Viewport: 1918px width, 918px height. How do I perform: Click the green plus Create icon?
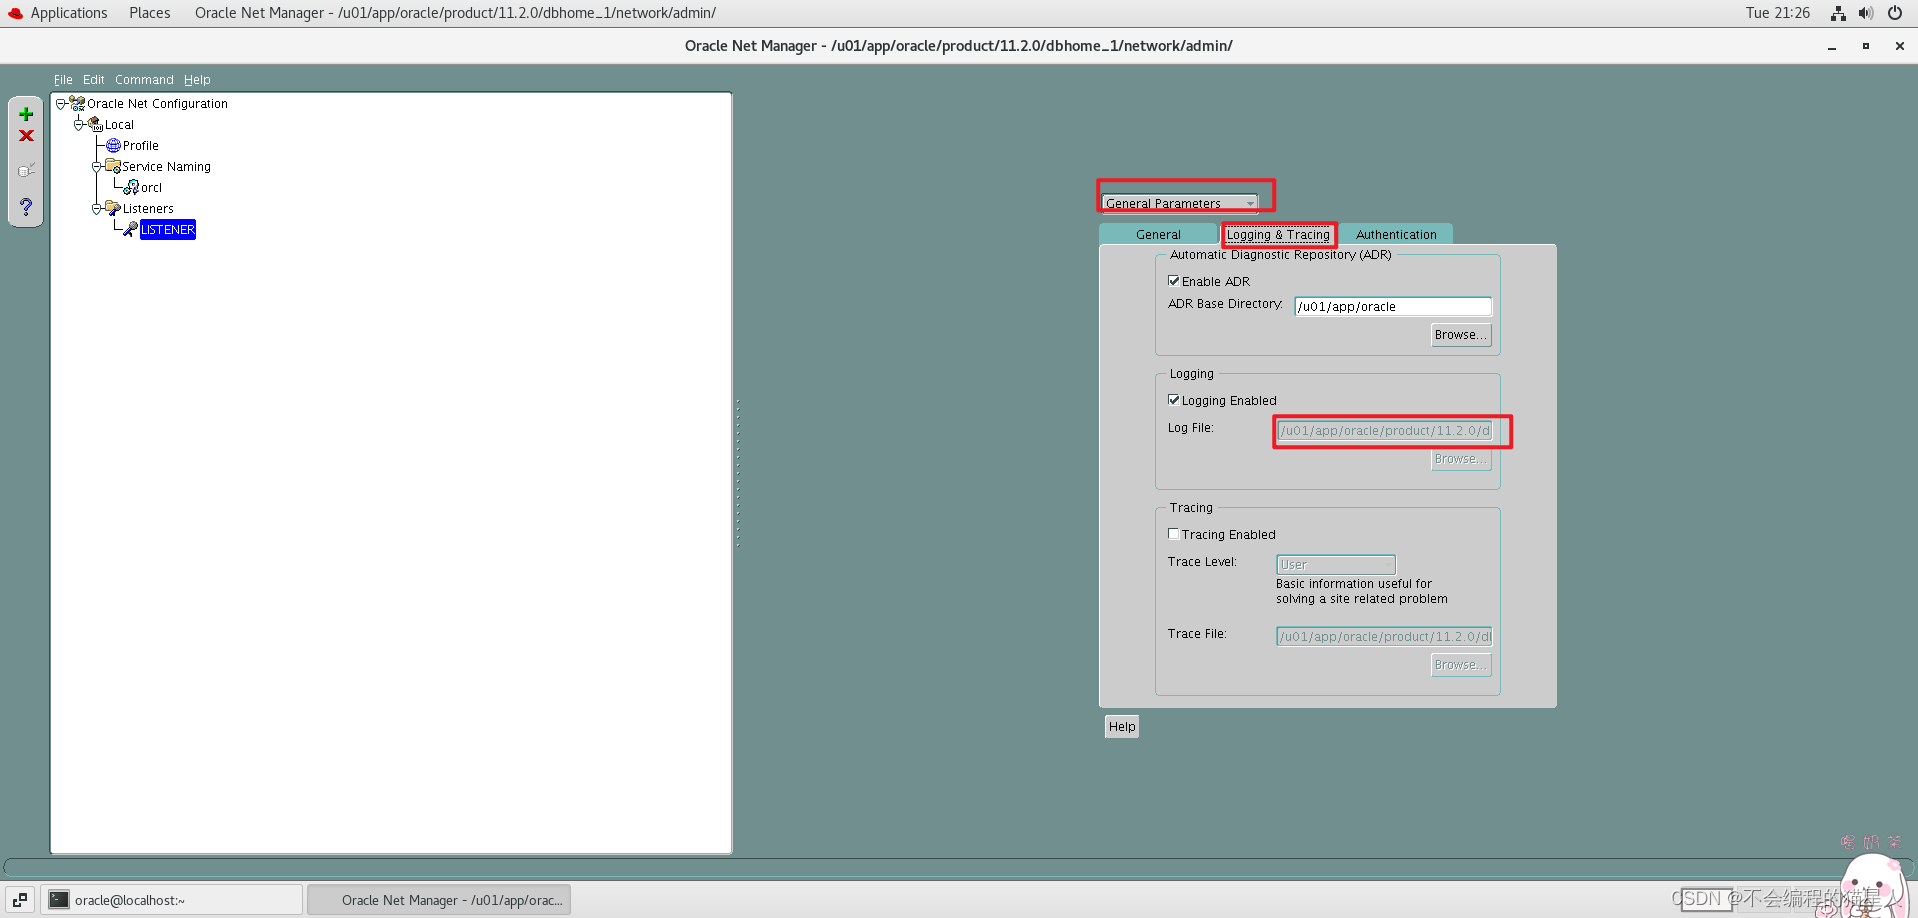click(x=26, y=114)
